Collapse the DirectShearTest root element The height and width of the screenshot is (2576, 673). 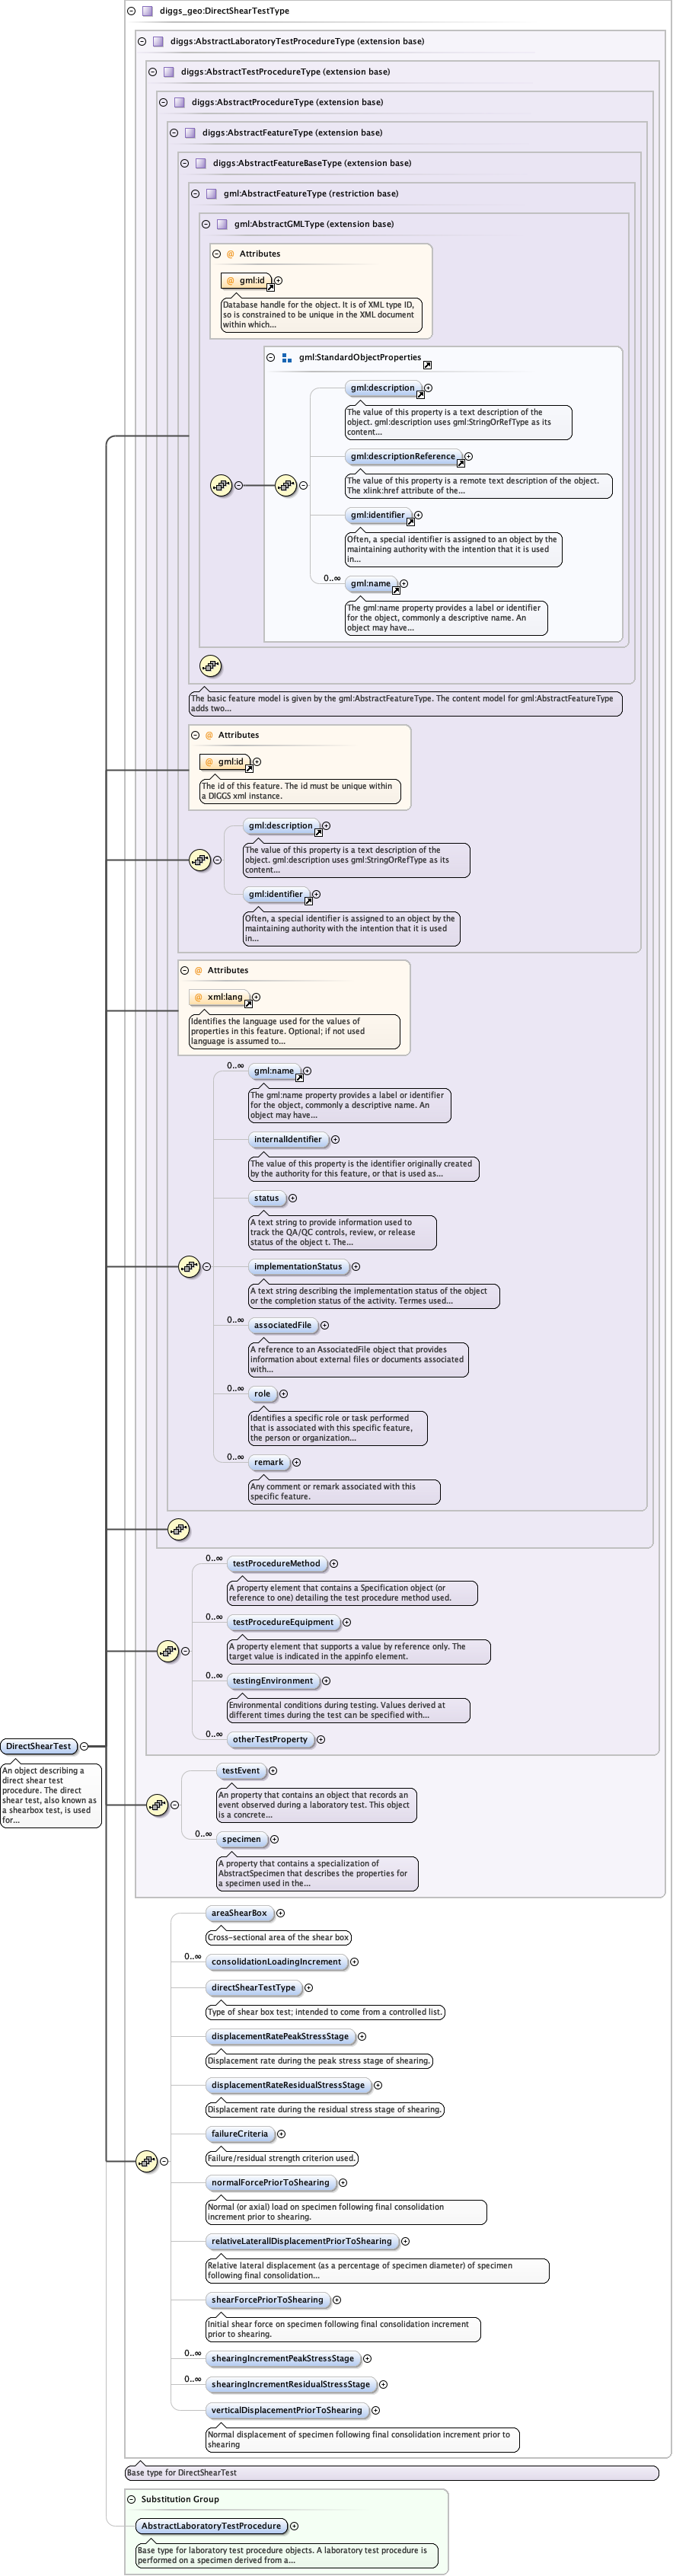[x=84, y=1746]
